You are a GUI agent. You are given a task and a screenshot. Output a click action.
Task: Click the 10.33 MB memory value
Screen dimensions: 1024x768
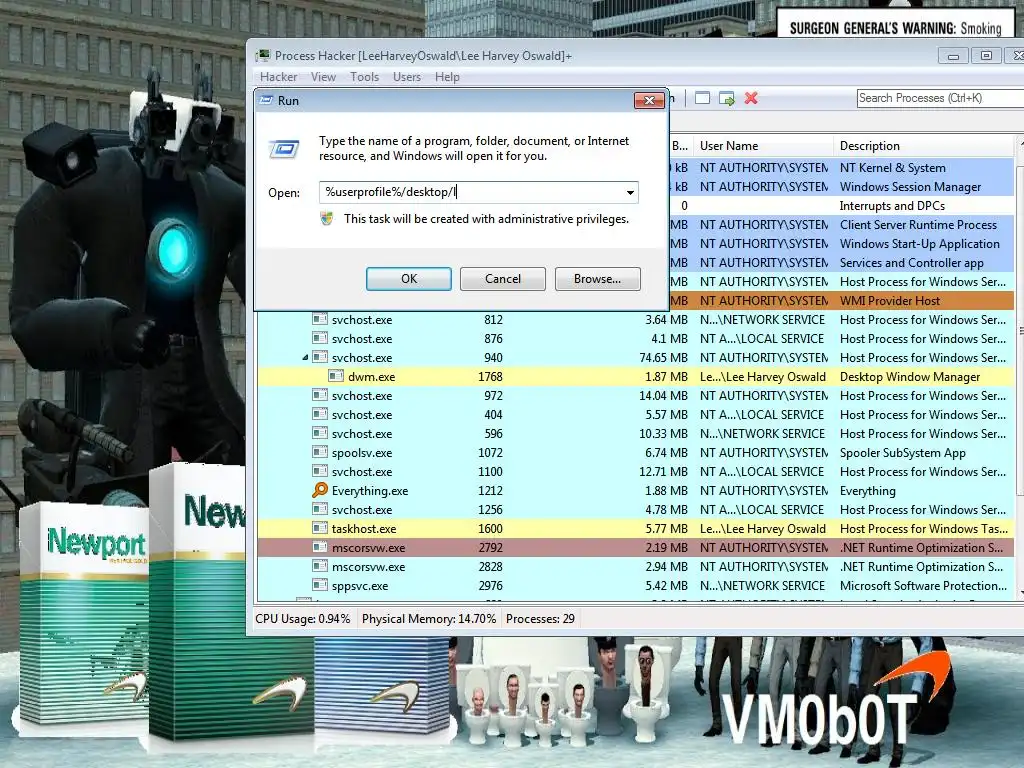[664, 433]
